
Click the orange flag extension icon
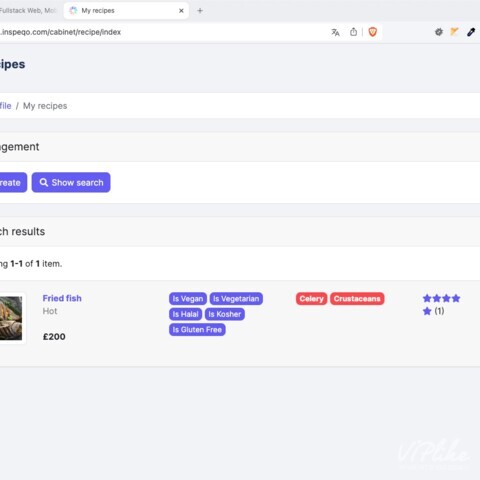click(x=454, y=32)
